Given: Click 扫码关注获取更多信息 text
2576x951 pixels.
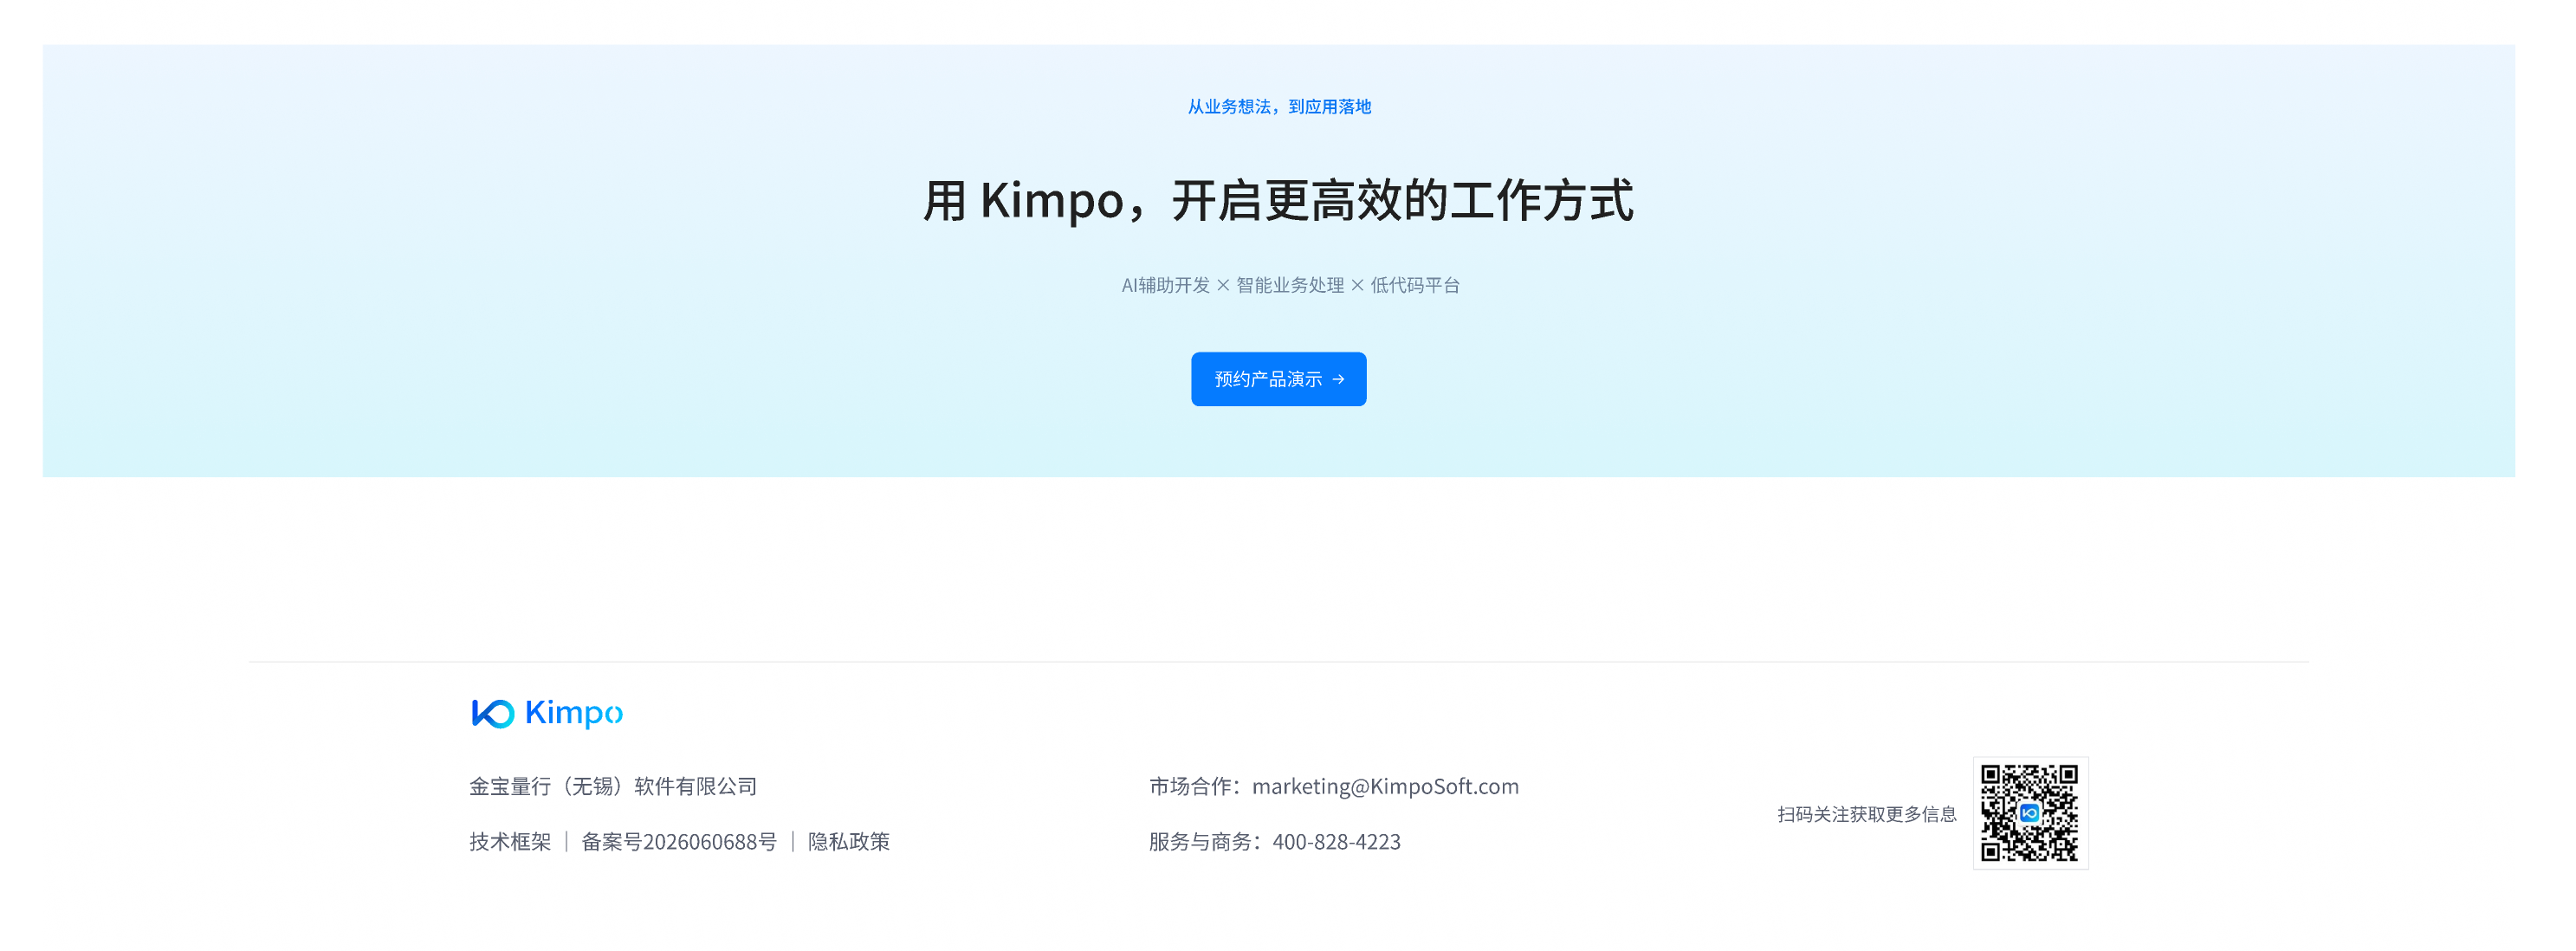Looking at the screenshot, I should point(1866,814).
